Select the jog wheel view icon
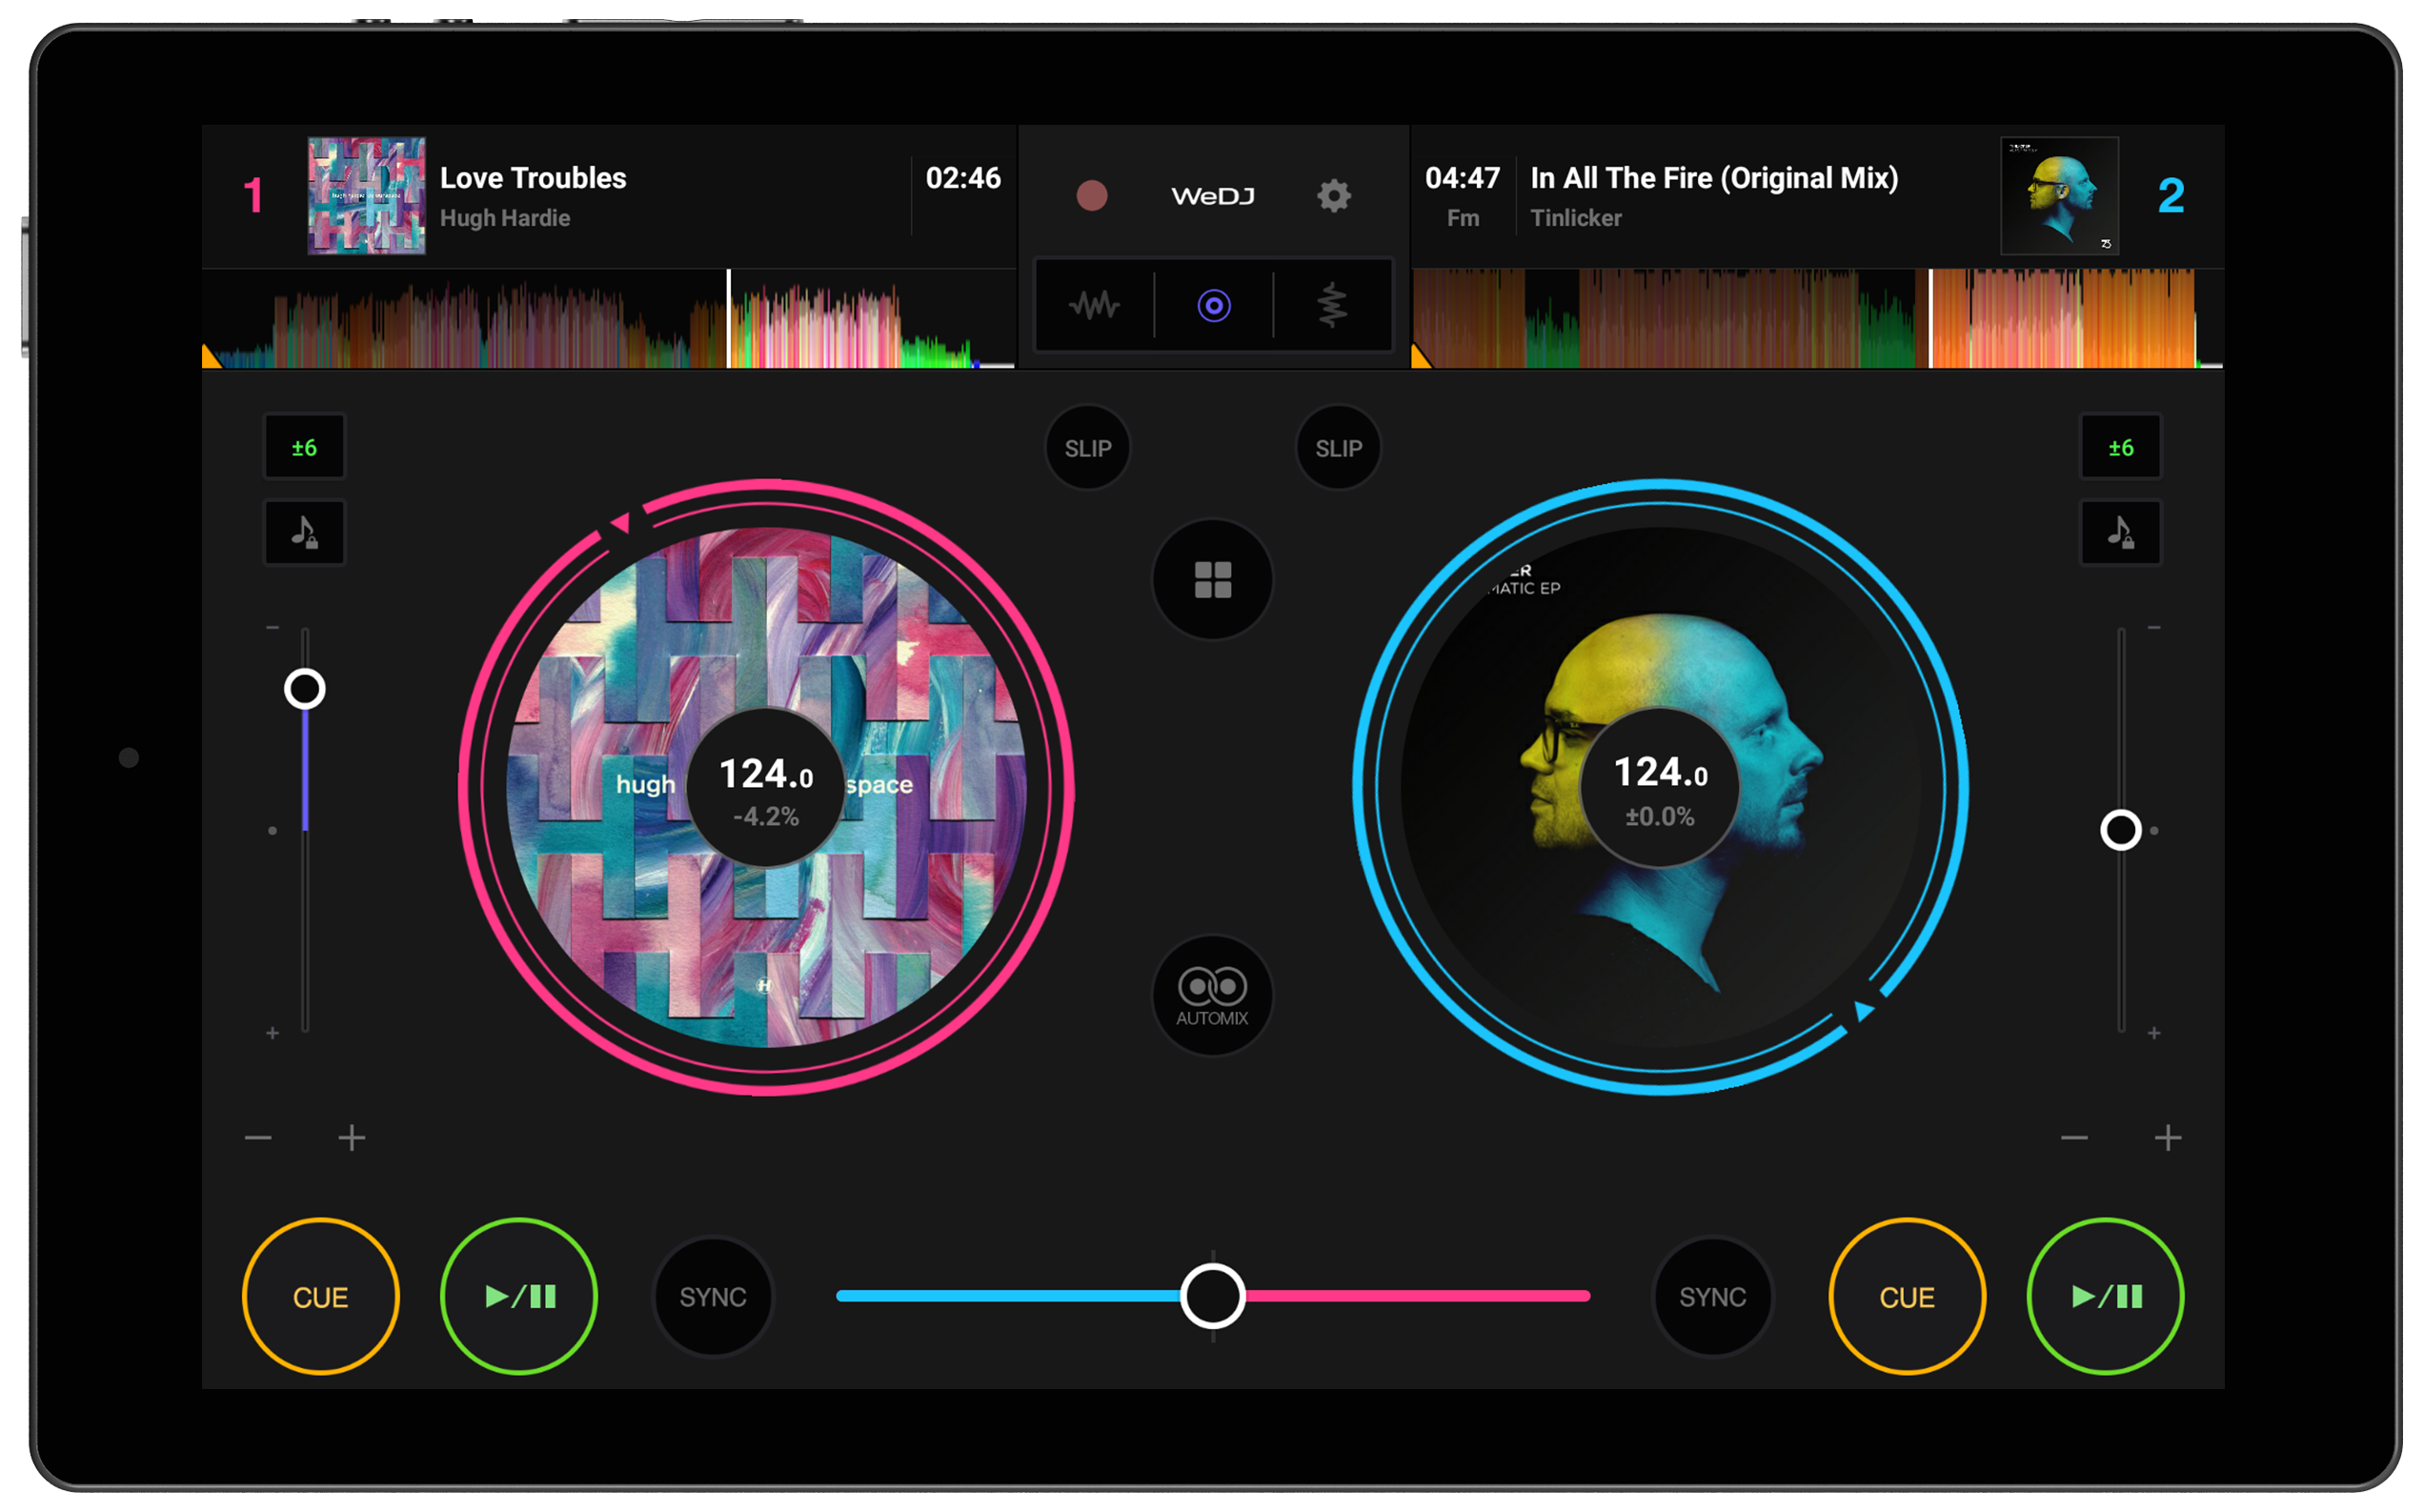Image resolution: width=2424 pixels, height=1512 pixels. click(1213, 306)
